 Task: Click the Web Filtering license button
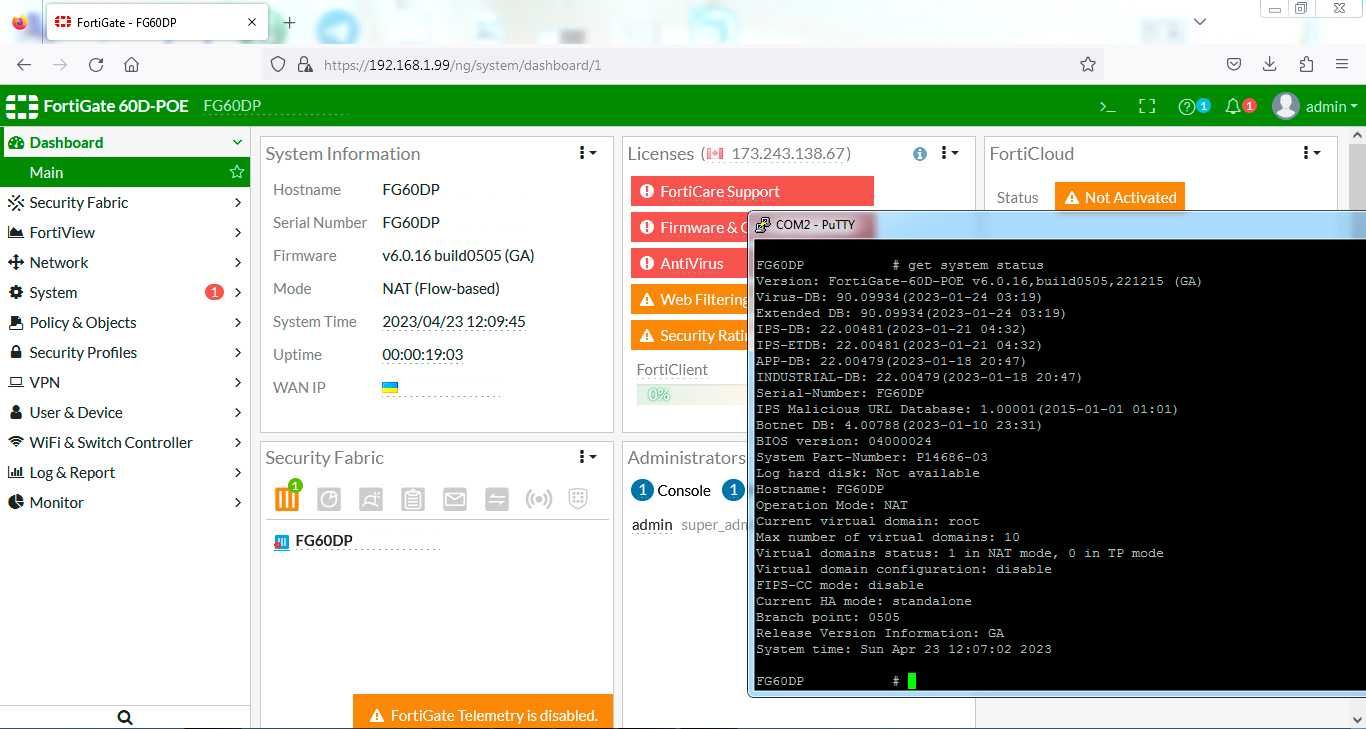[x=690, y=299]
